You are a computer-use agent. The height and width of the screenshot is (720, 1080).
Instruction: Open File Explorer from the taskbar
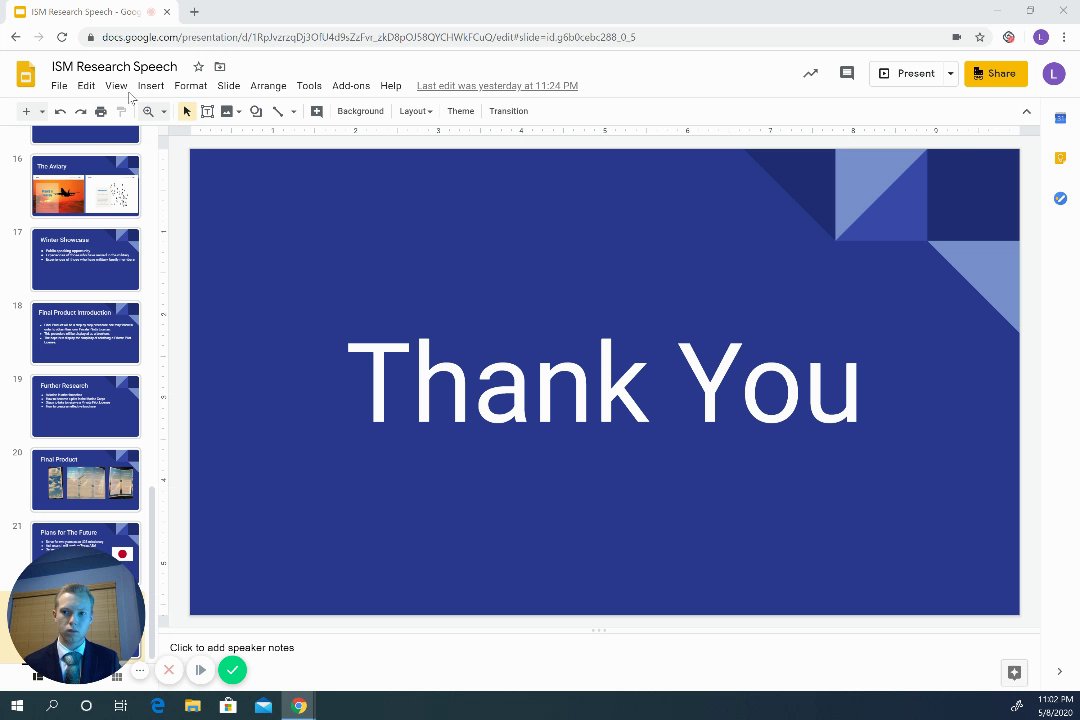[x=192, y=706]
